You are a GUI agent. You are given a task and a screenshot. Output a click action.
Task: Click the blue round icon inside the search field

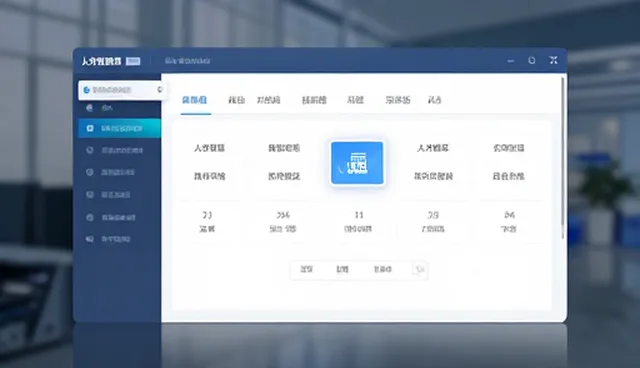coord(87,90)
